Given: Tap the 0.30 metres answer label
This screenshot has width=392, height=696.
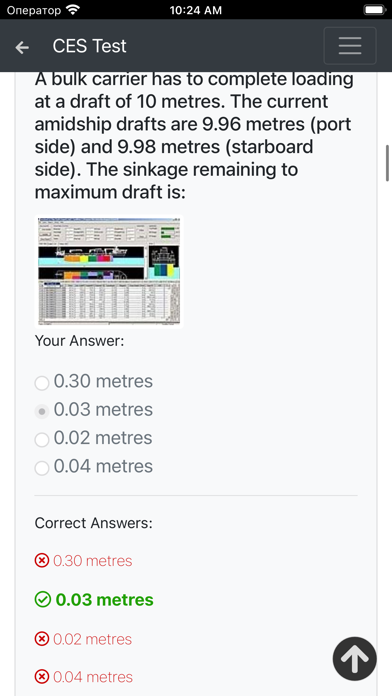Looking at the screenshot, I should pos(103,381).
